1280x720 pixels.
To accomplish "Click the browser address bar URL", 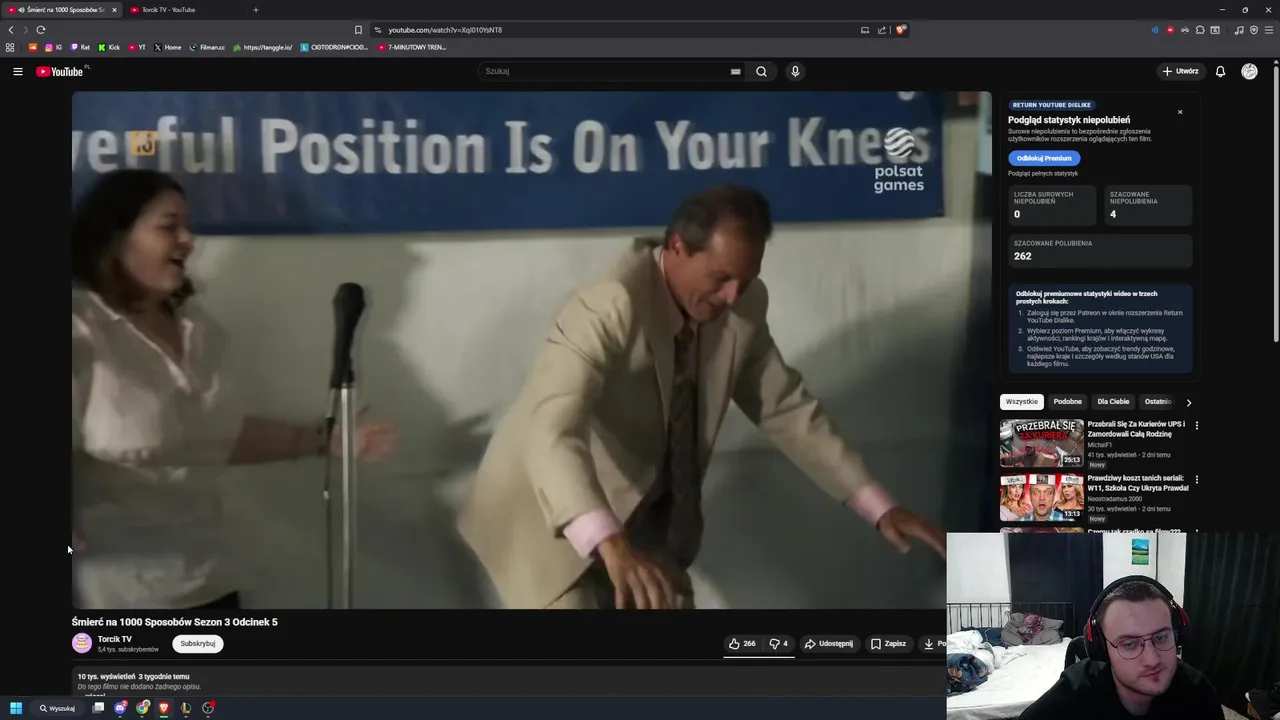I will tap(445, 30).
